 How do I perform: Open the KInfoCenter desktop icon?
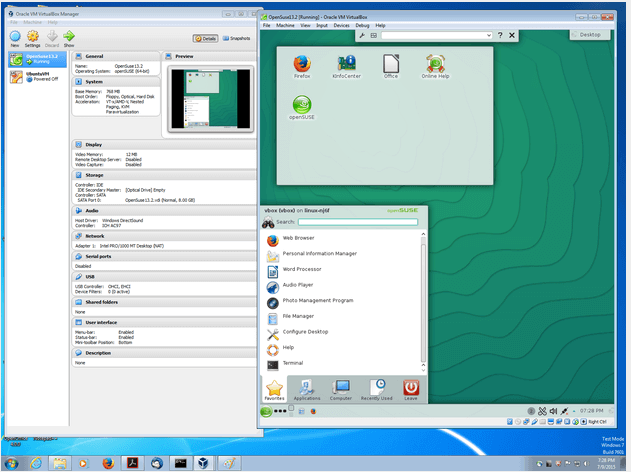346,66
